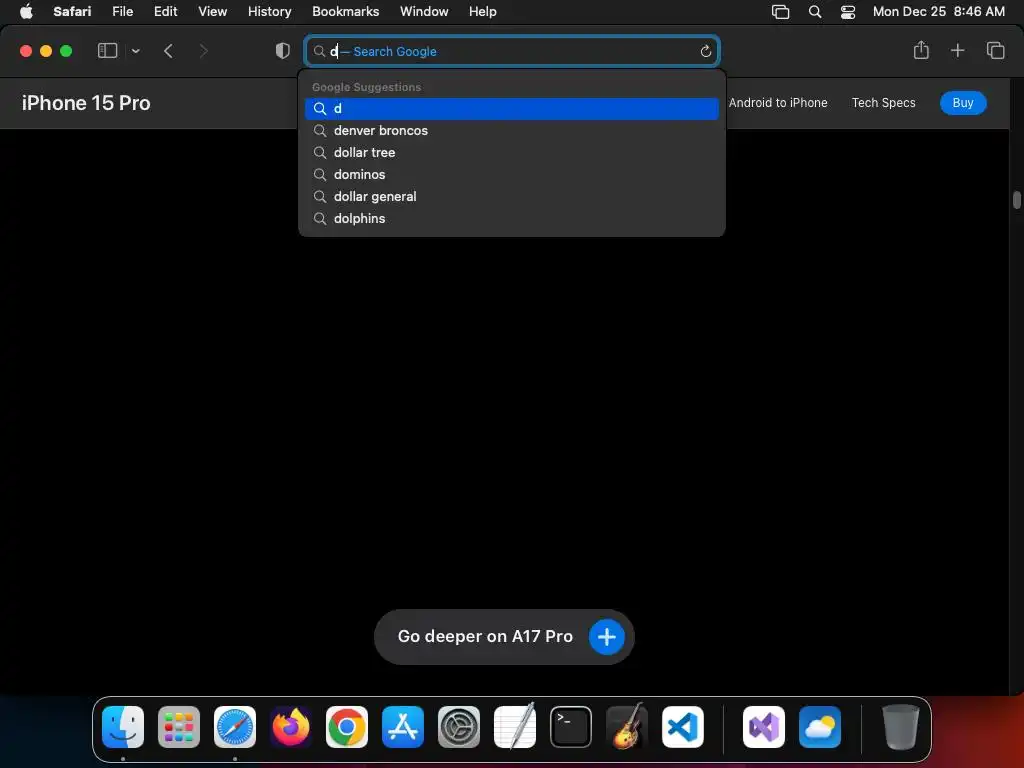
Task: Choose the 'denver broncos' suggestion
Action: (512, 131)
